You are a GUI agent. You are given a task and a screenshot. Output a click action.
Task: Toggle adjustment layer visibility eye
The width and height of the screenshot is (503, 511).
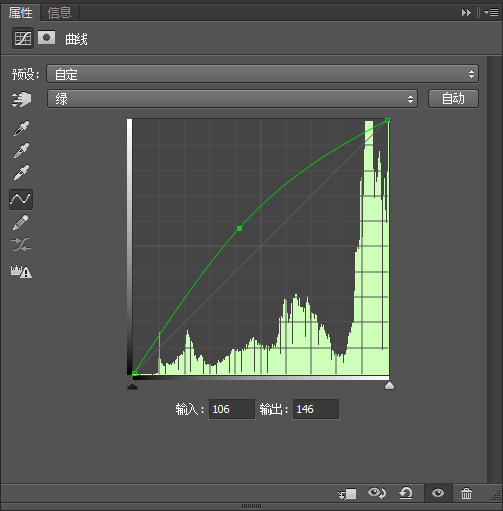[438, 493]
